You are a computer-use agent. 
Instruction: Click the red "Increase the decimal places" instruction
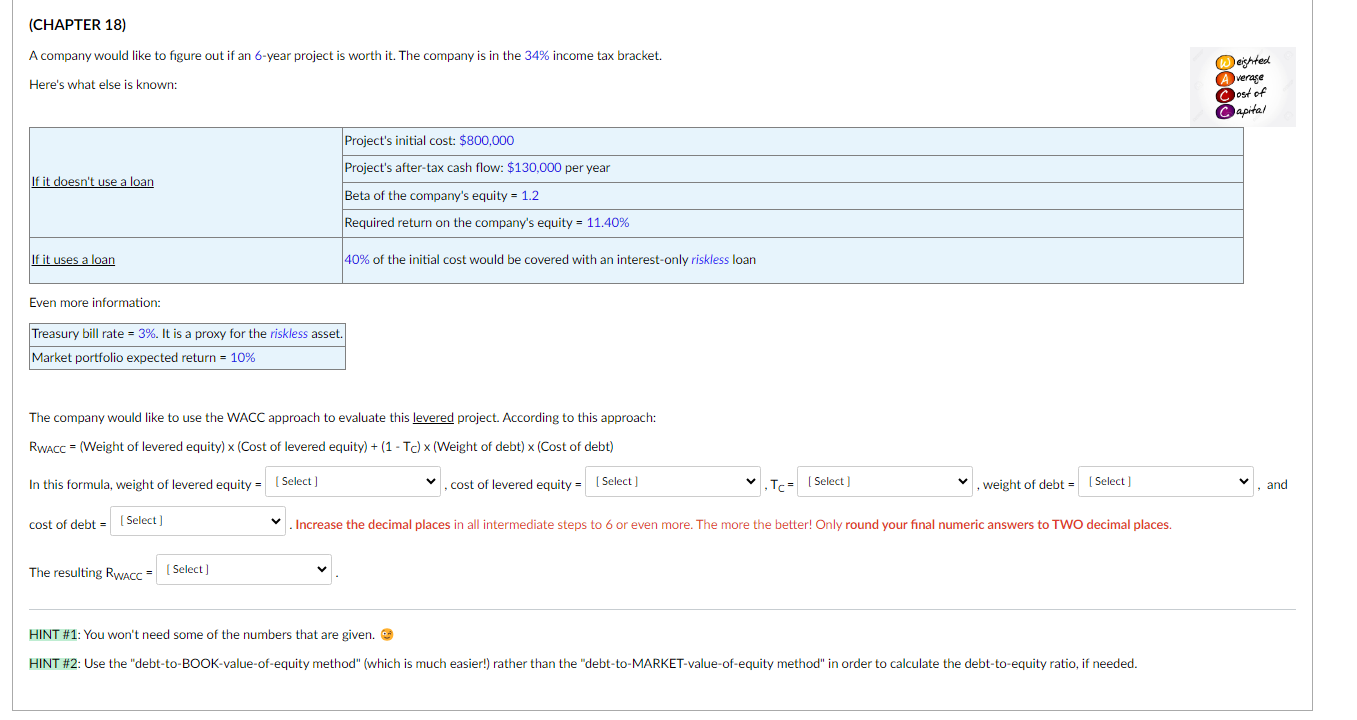pos(734,525)
